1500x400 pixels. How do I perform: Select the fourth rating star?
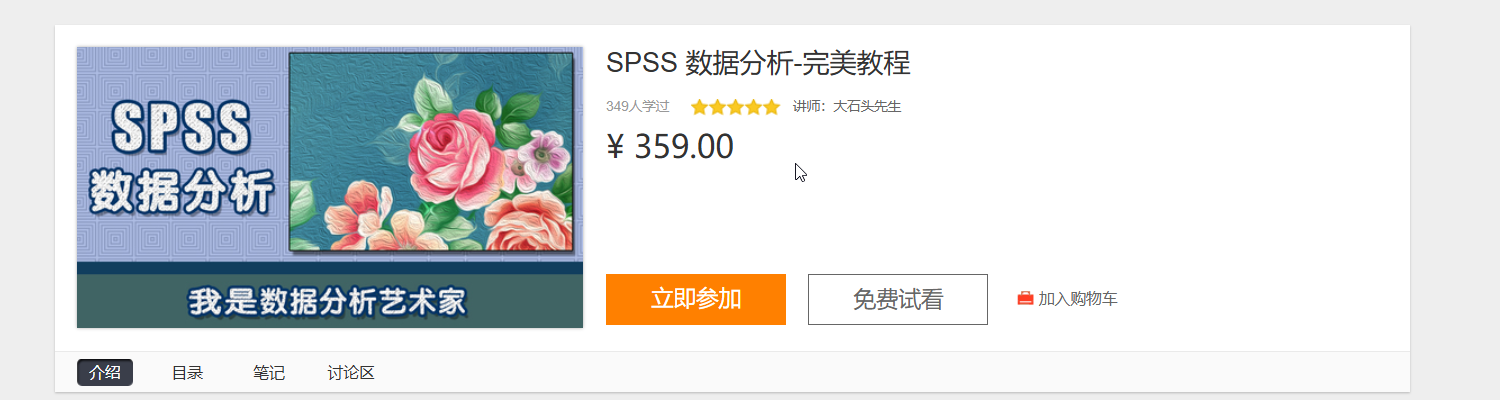(x=753, y=107)
